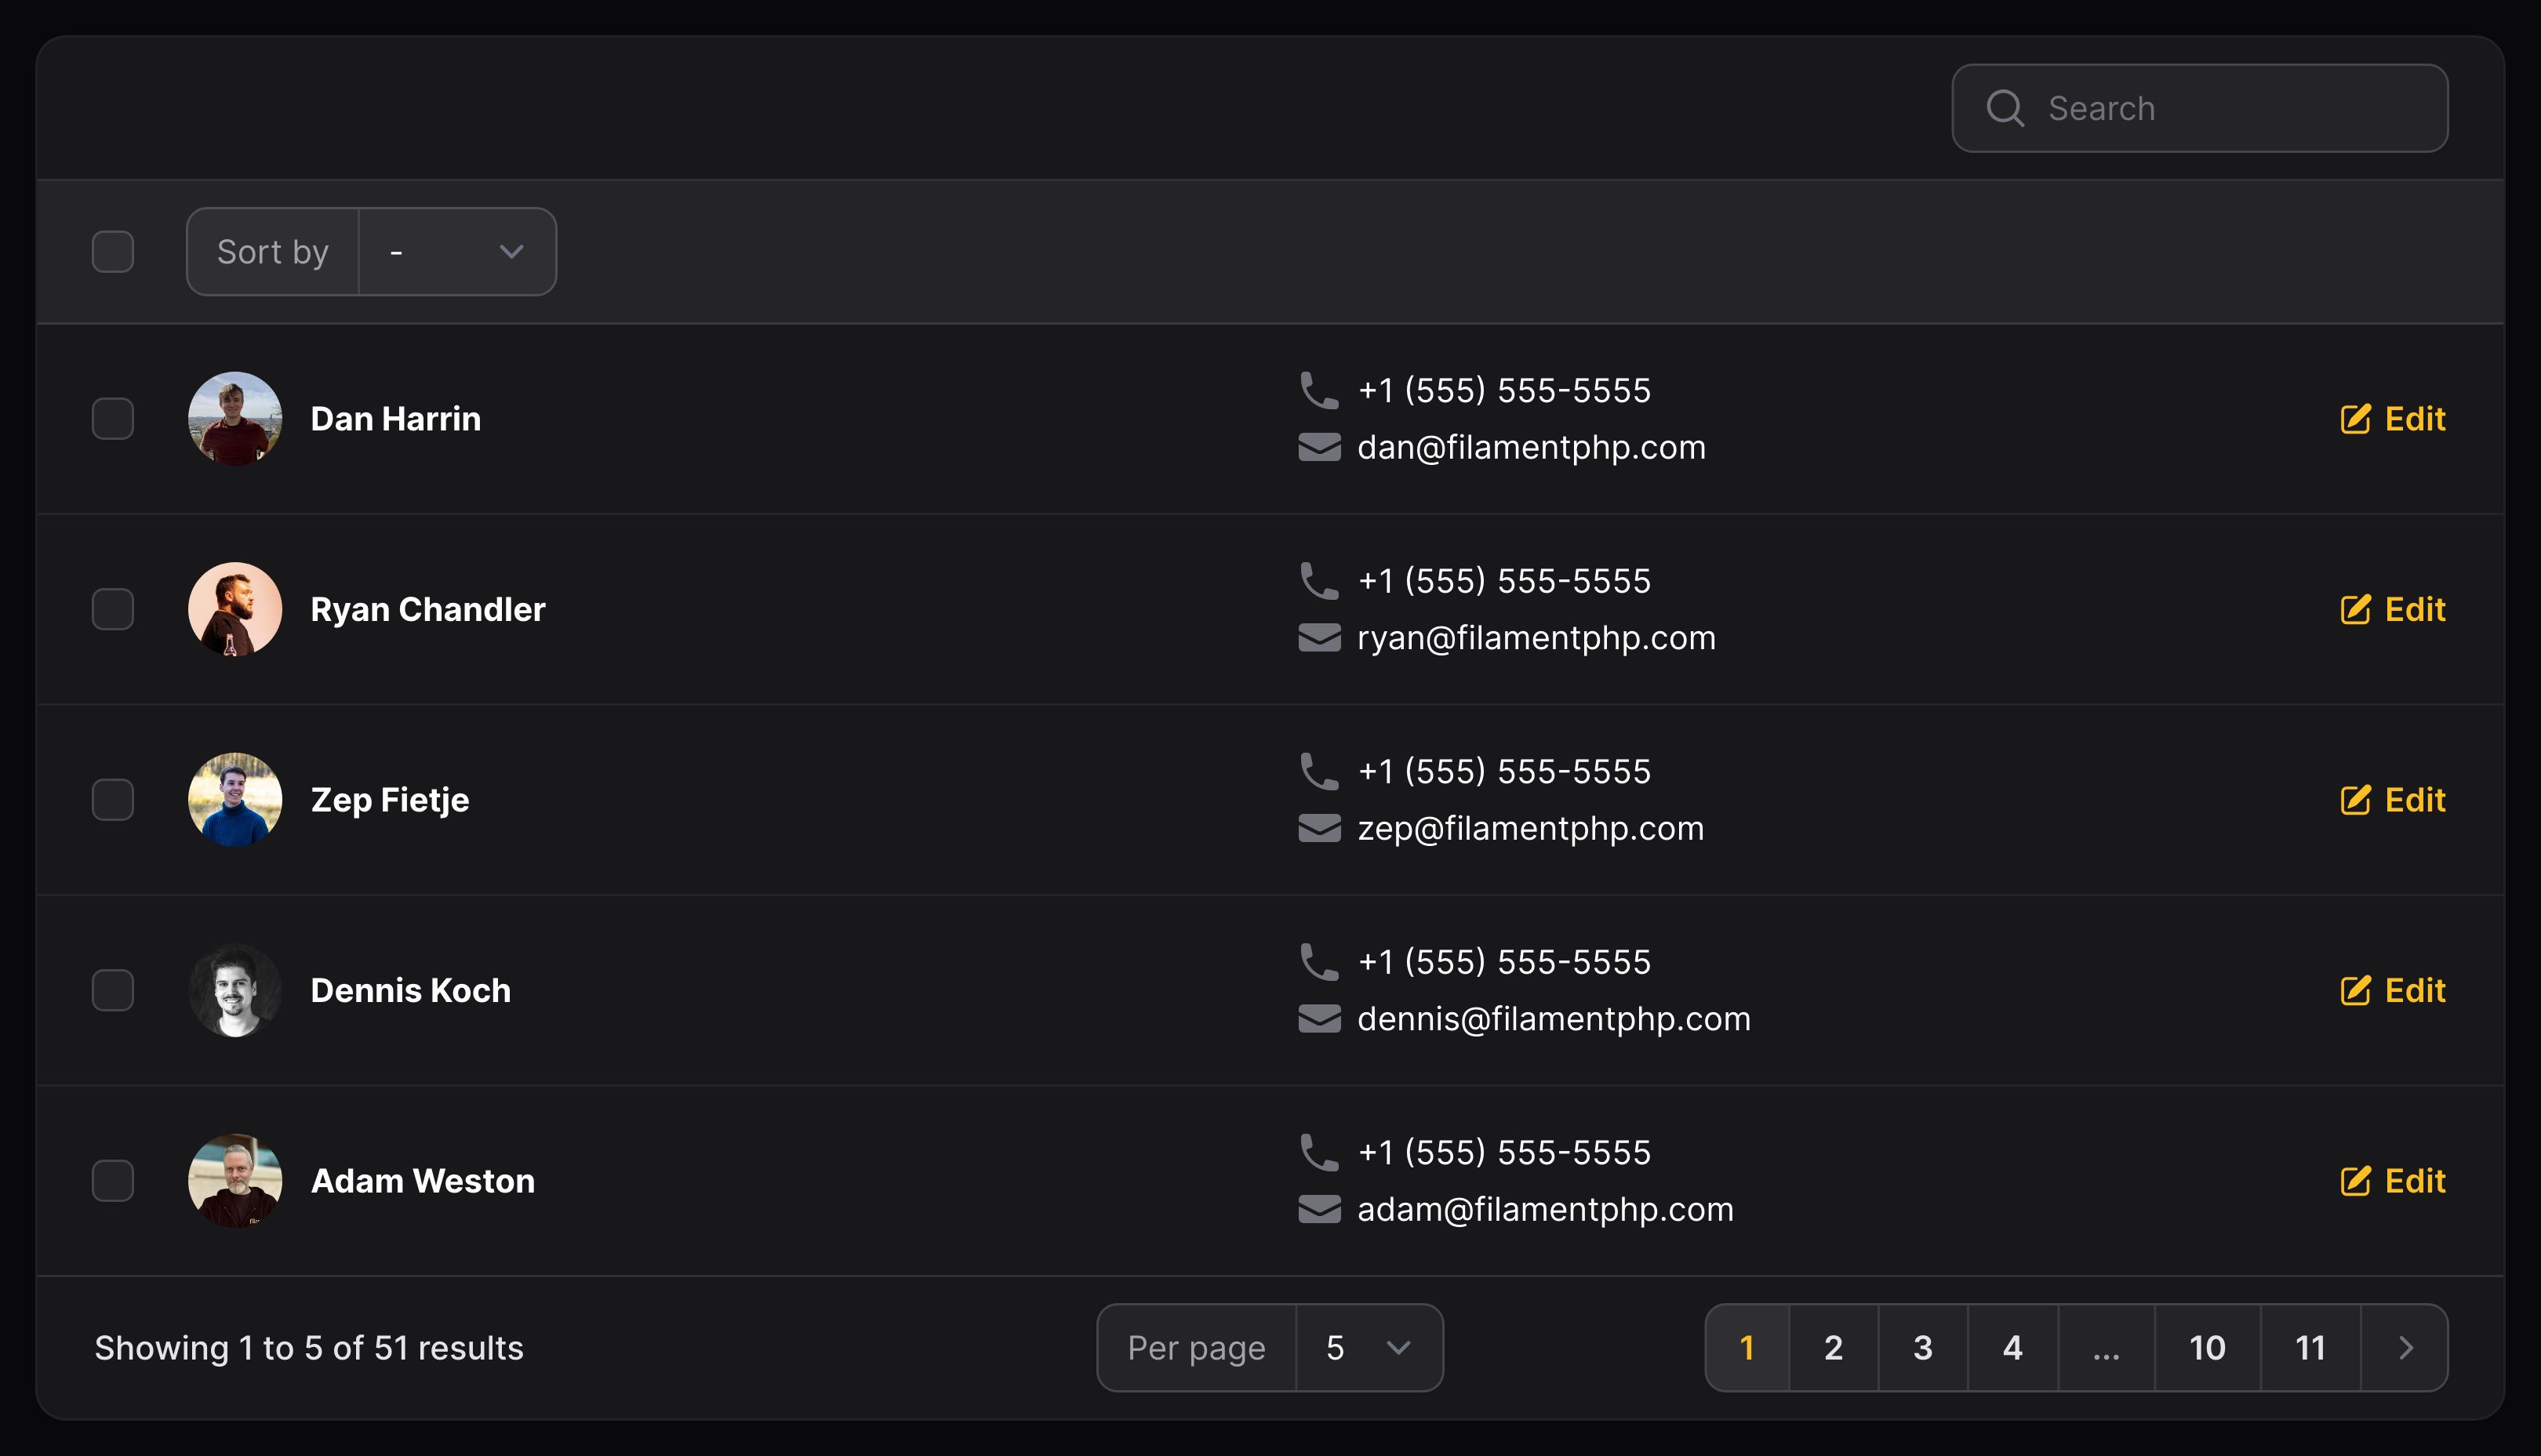Screen dimensions: 2541x1456
Task: Open the Sort by dropdown
Action: click(457, 252)
